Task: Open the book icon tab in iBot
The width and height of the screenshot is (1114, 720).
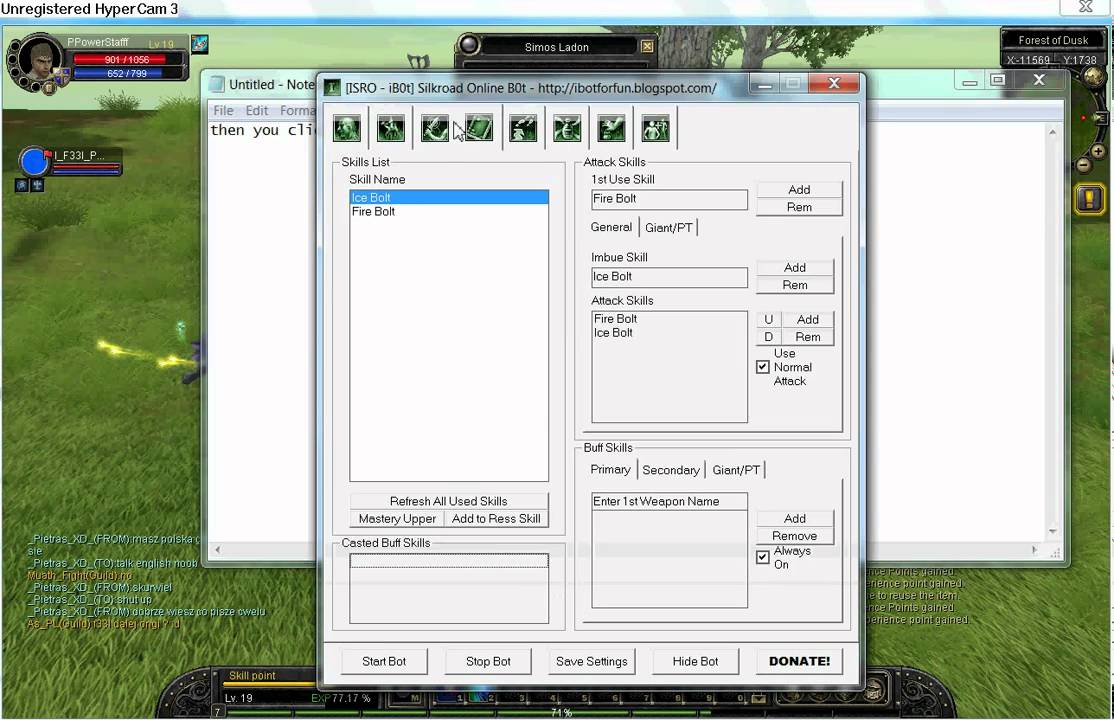Action: (480, 129)
